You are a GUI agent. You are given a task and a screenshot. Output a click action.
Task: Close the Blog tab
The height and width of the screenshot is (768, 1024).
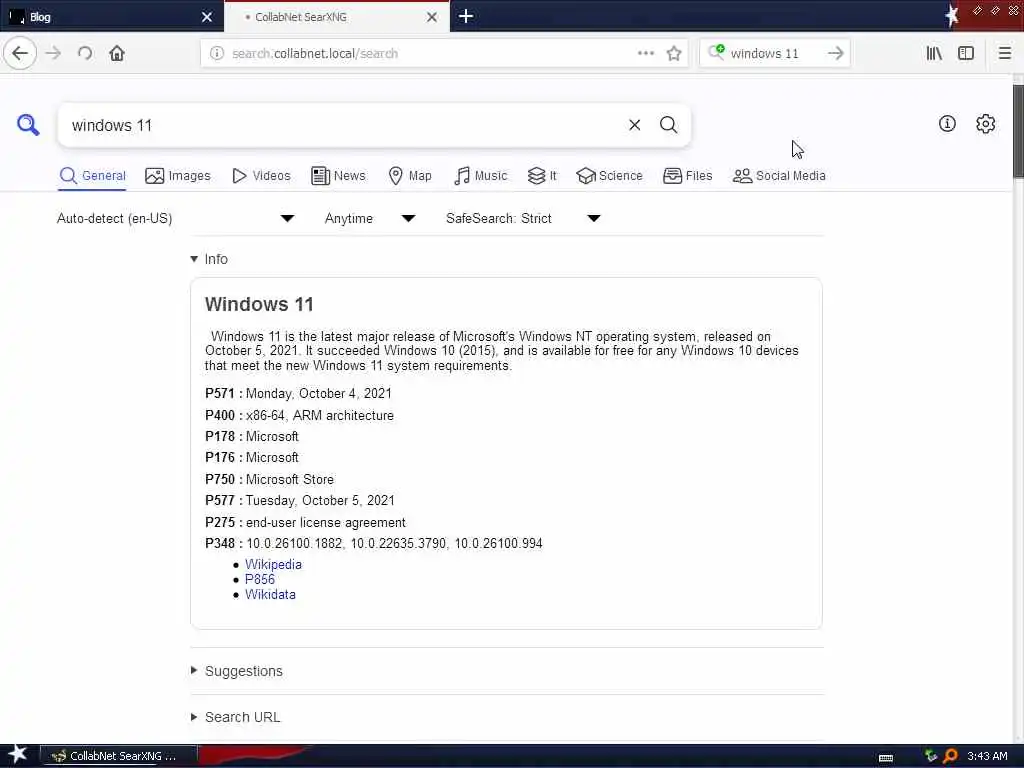207,17
